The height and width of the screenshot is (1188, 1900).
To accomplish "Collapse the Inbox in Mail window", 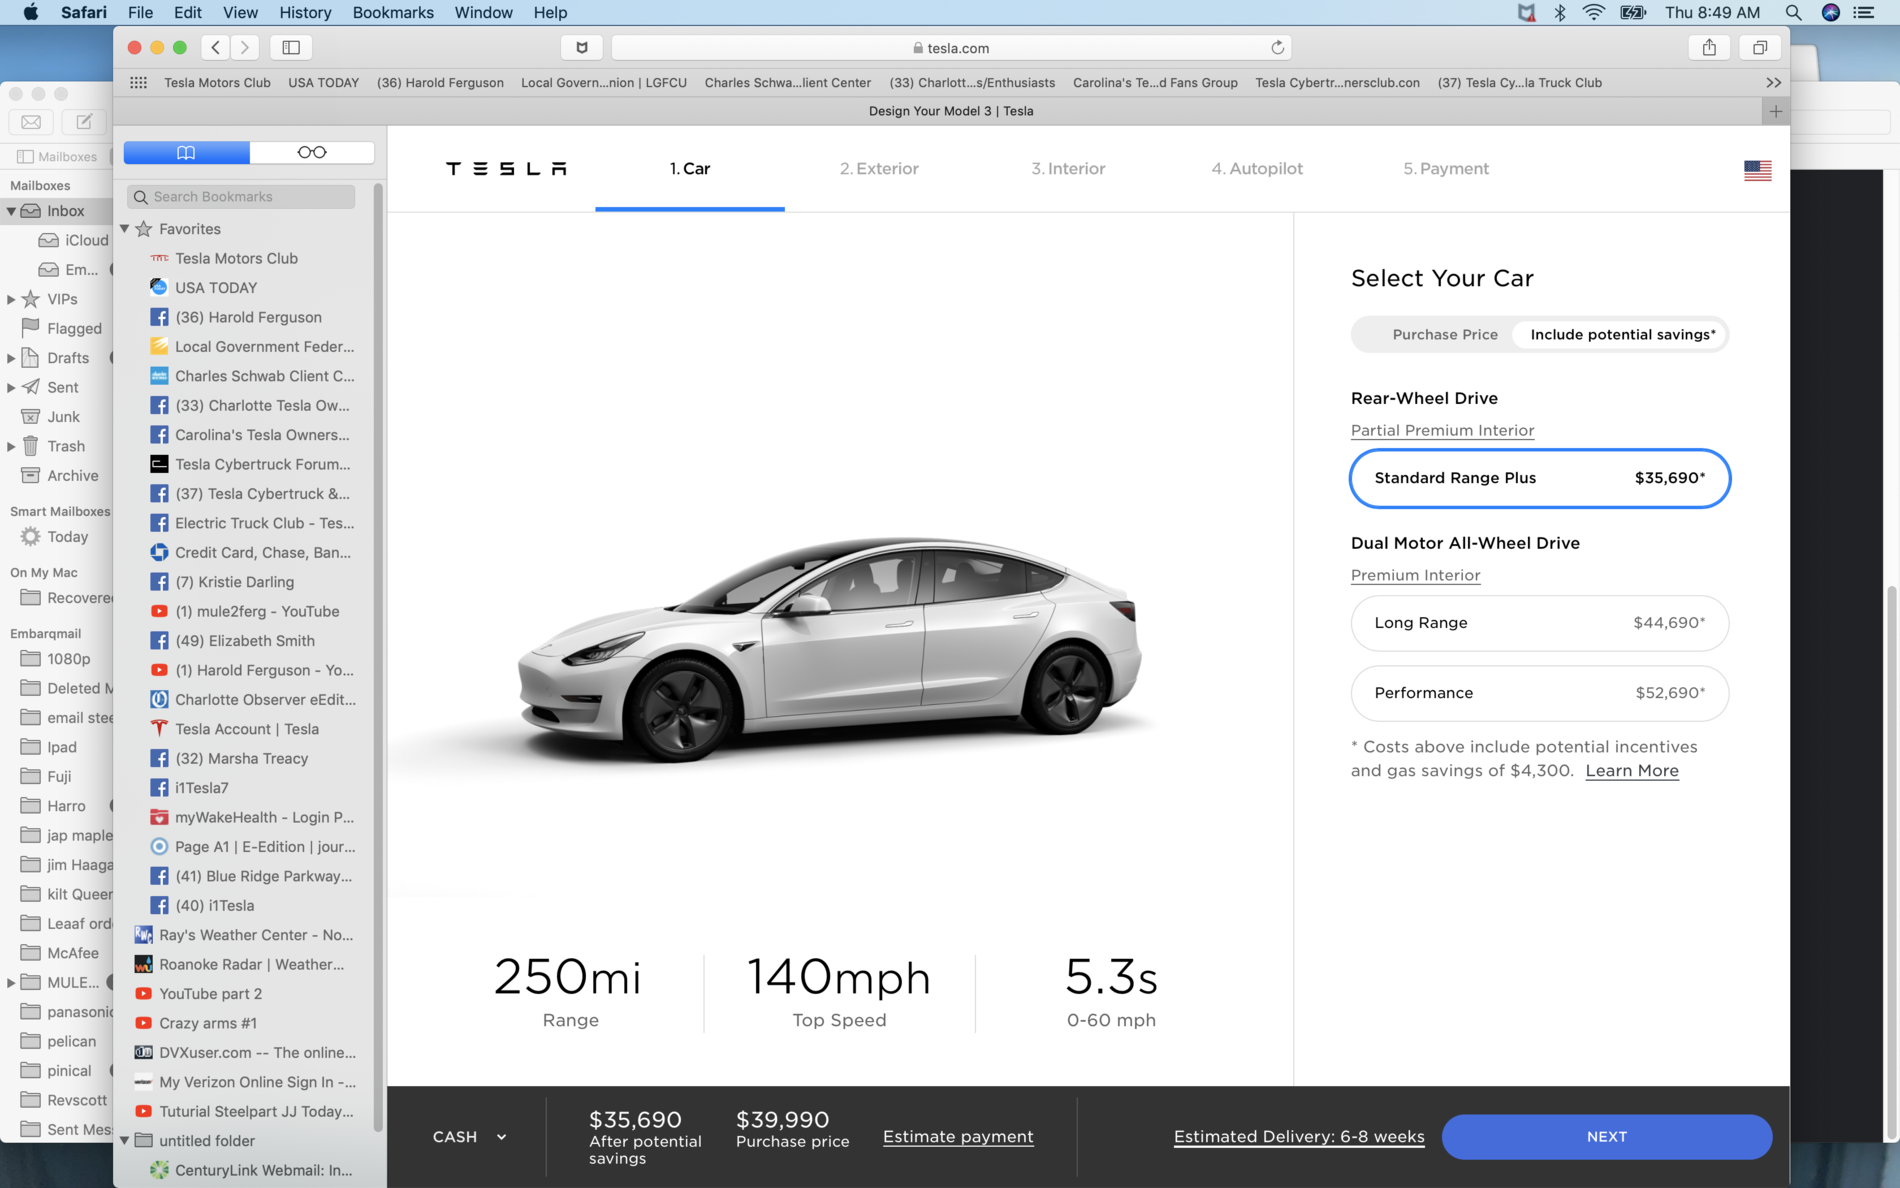I will [x=11, y=211].
